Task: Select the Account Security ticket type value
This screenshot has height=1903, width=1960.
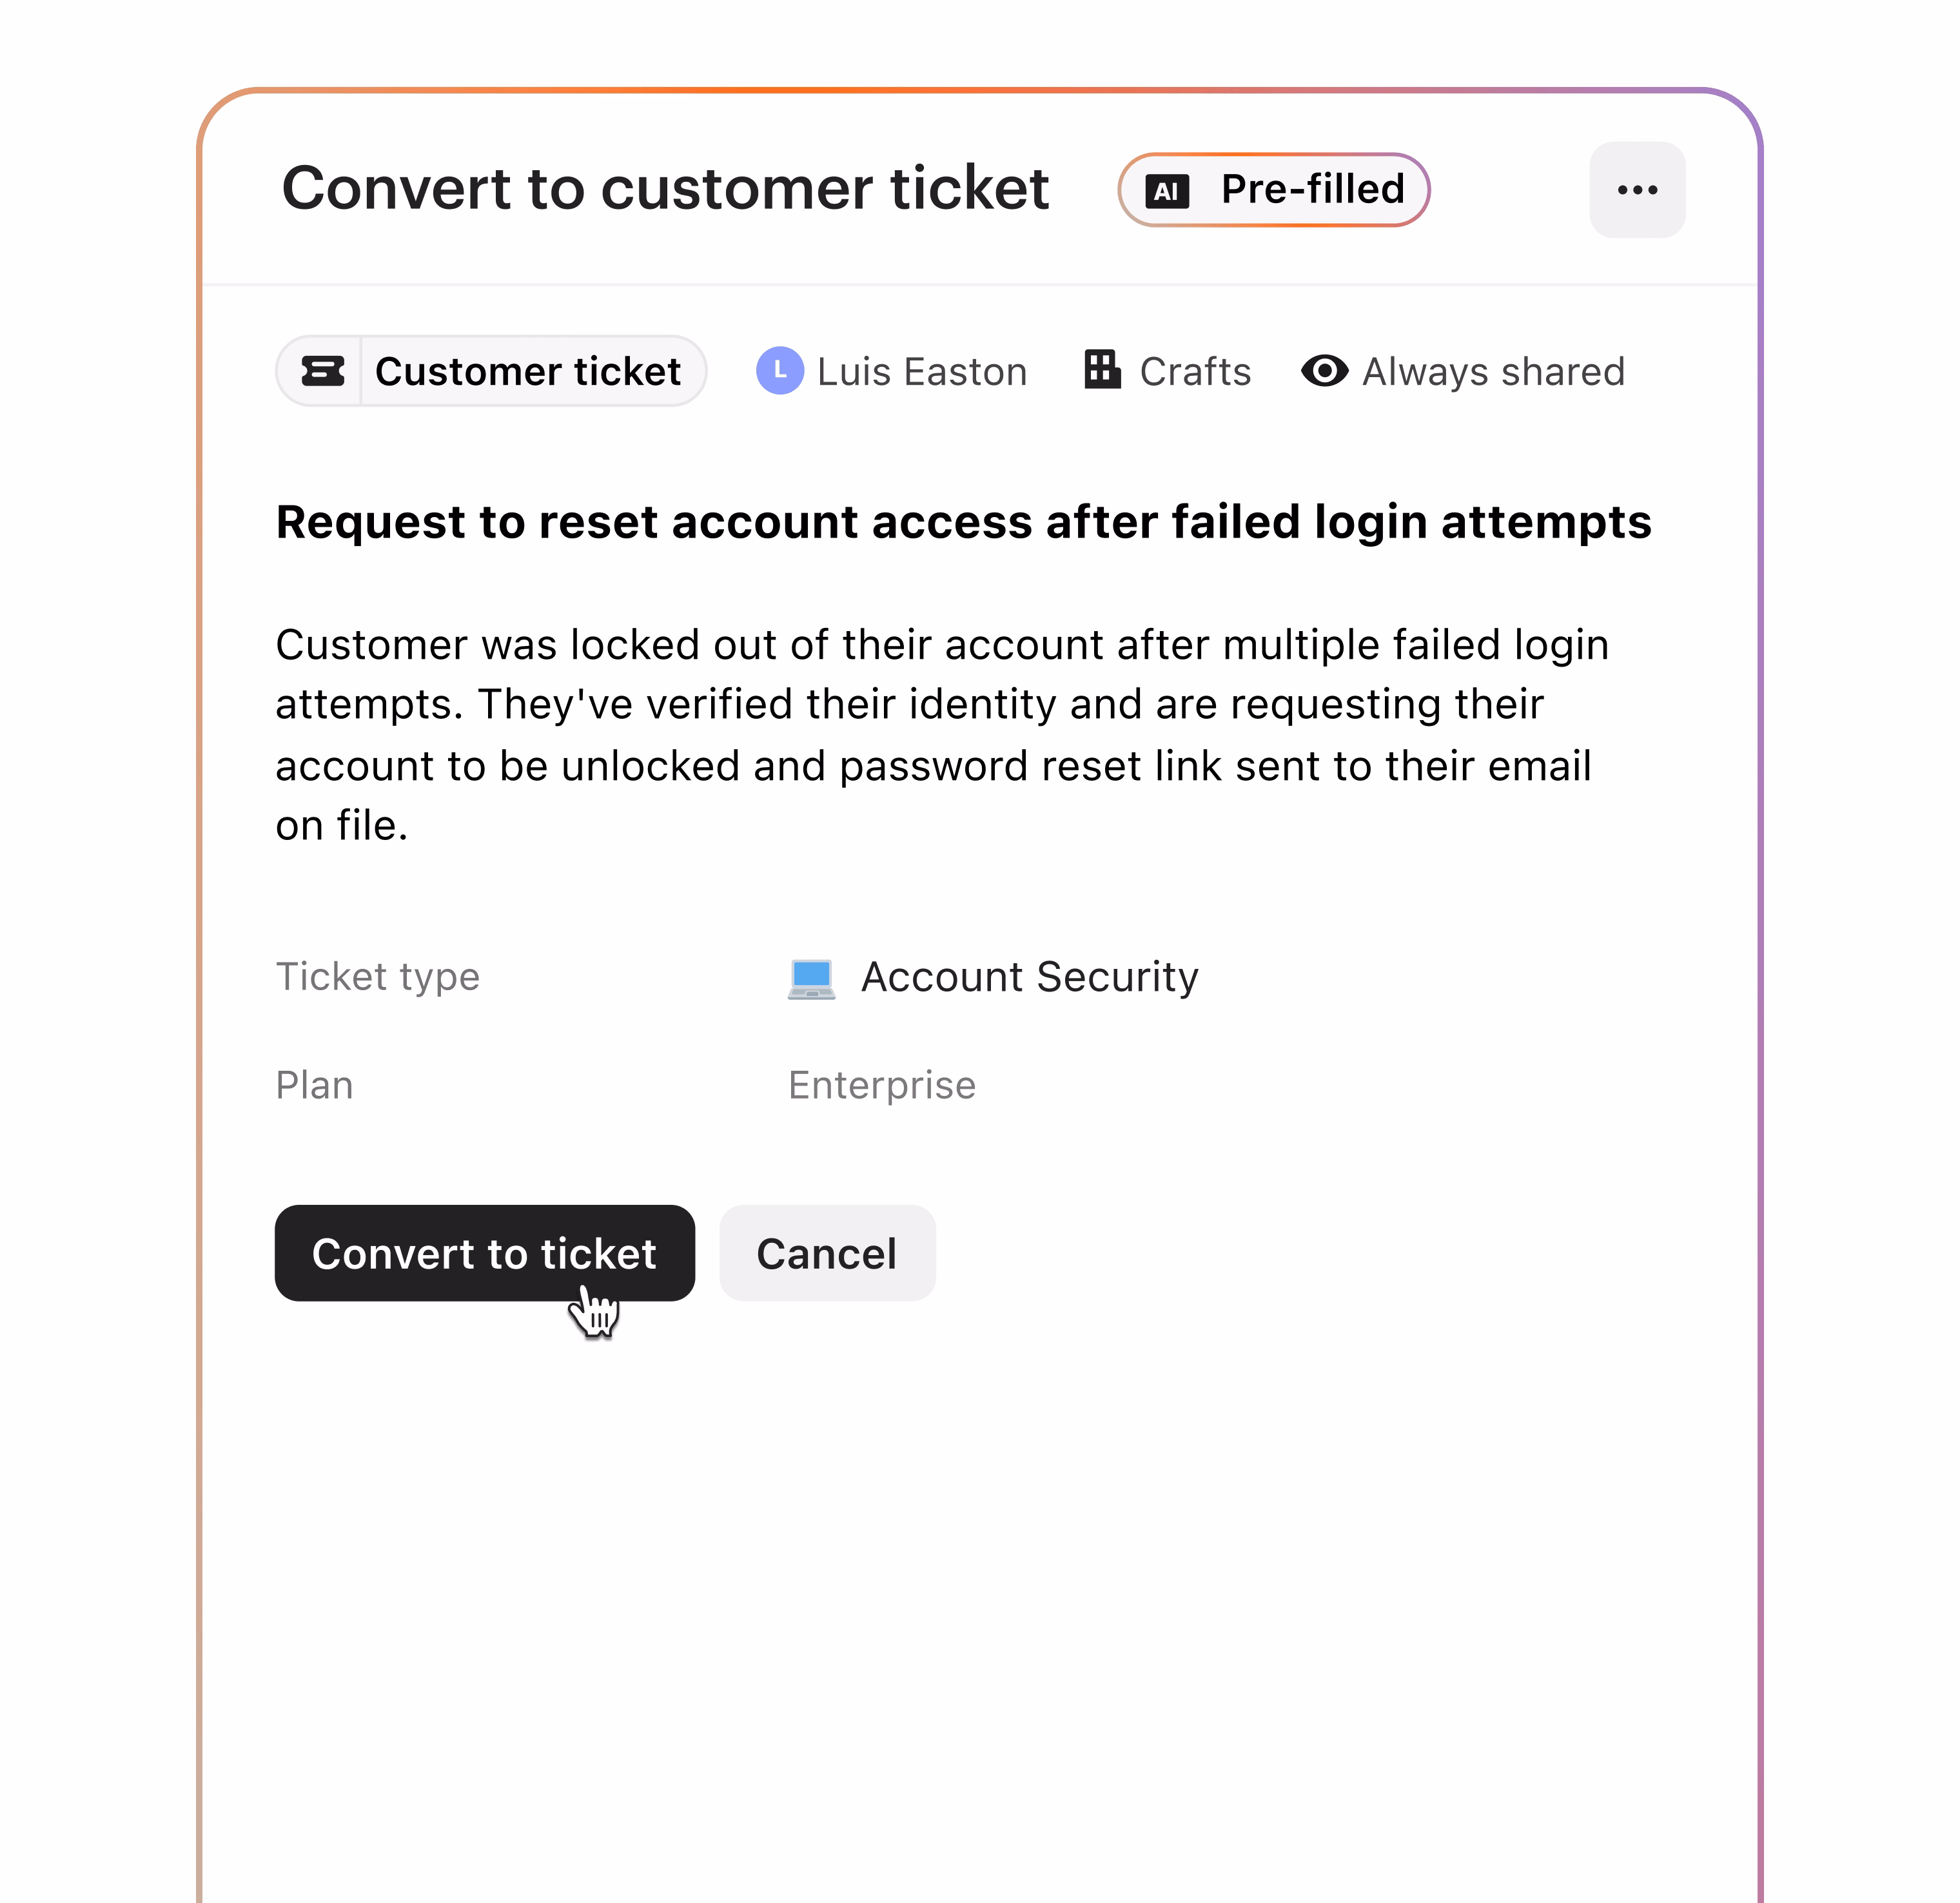Action: (1029, 977)
